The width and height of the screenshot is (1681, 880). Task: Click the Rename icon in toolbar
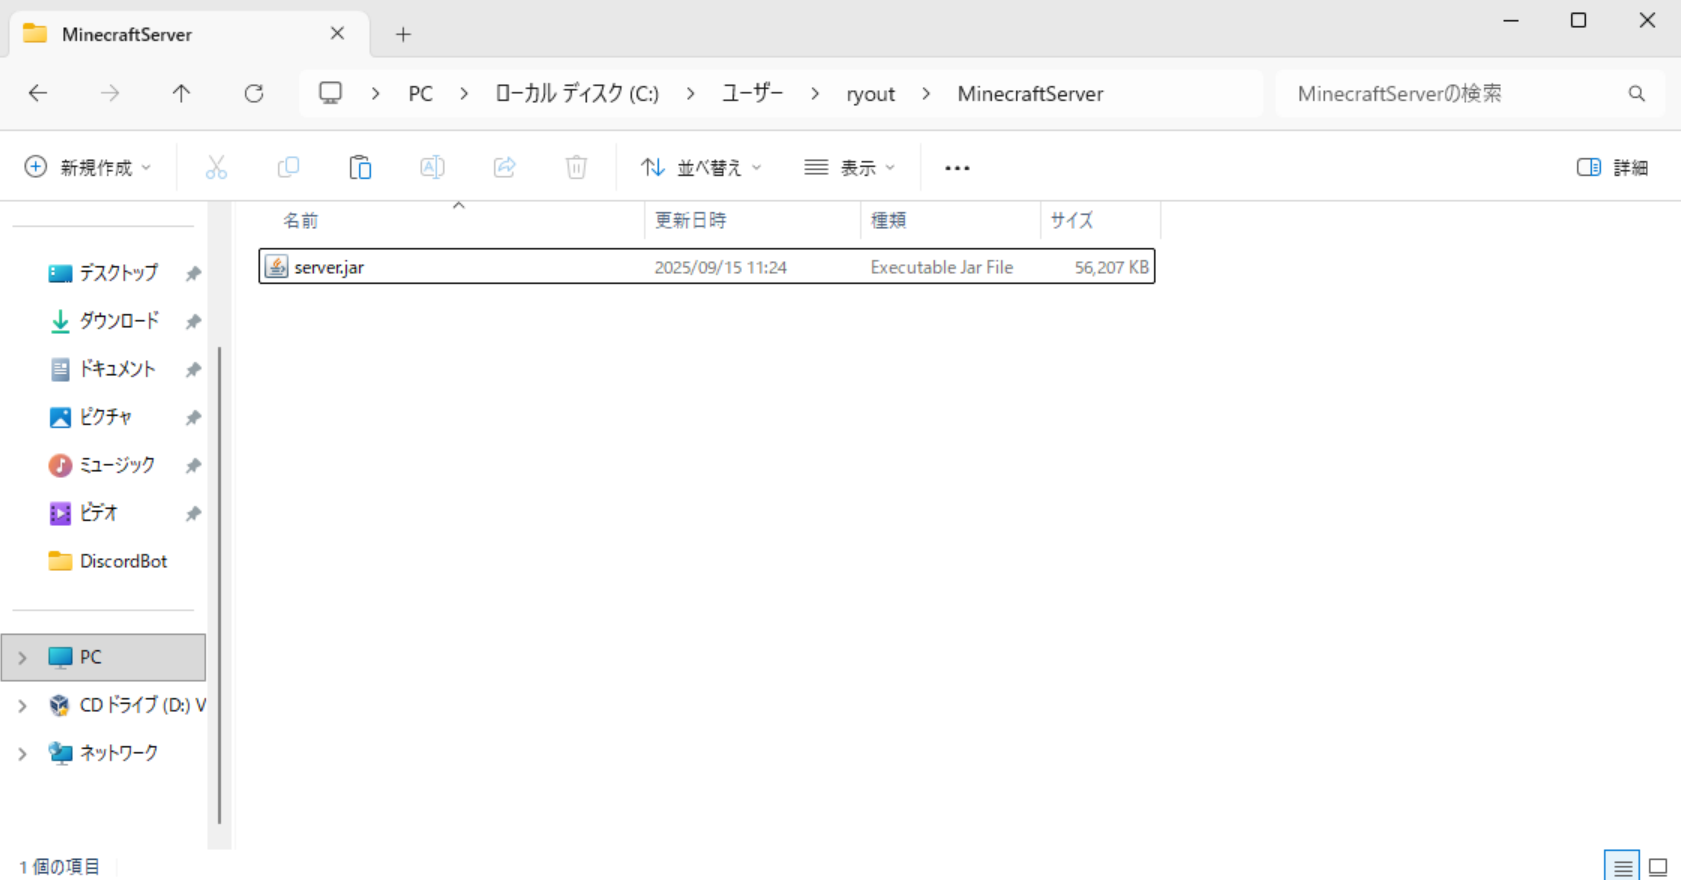pyautogui.click(x=432, y=167)
